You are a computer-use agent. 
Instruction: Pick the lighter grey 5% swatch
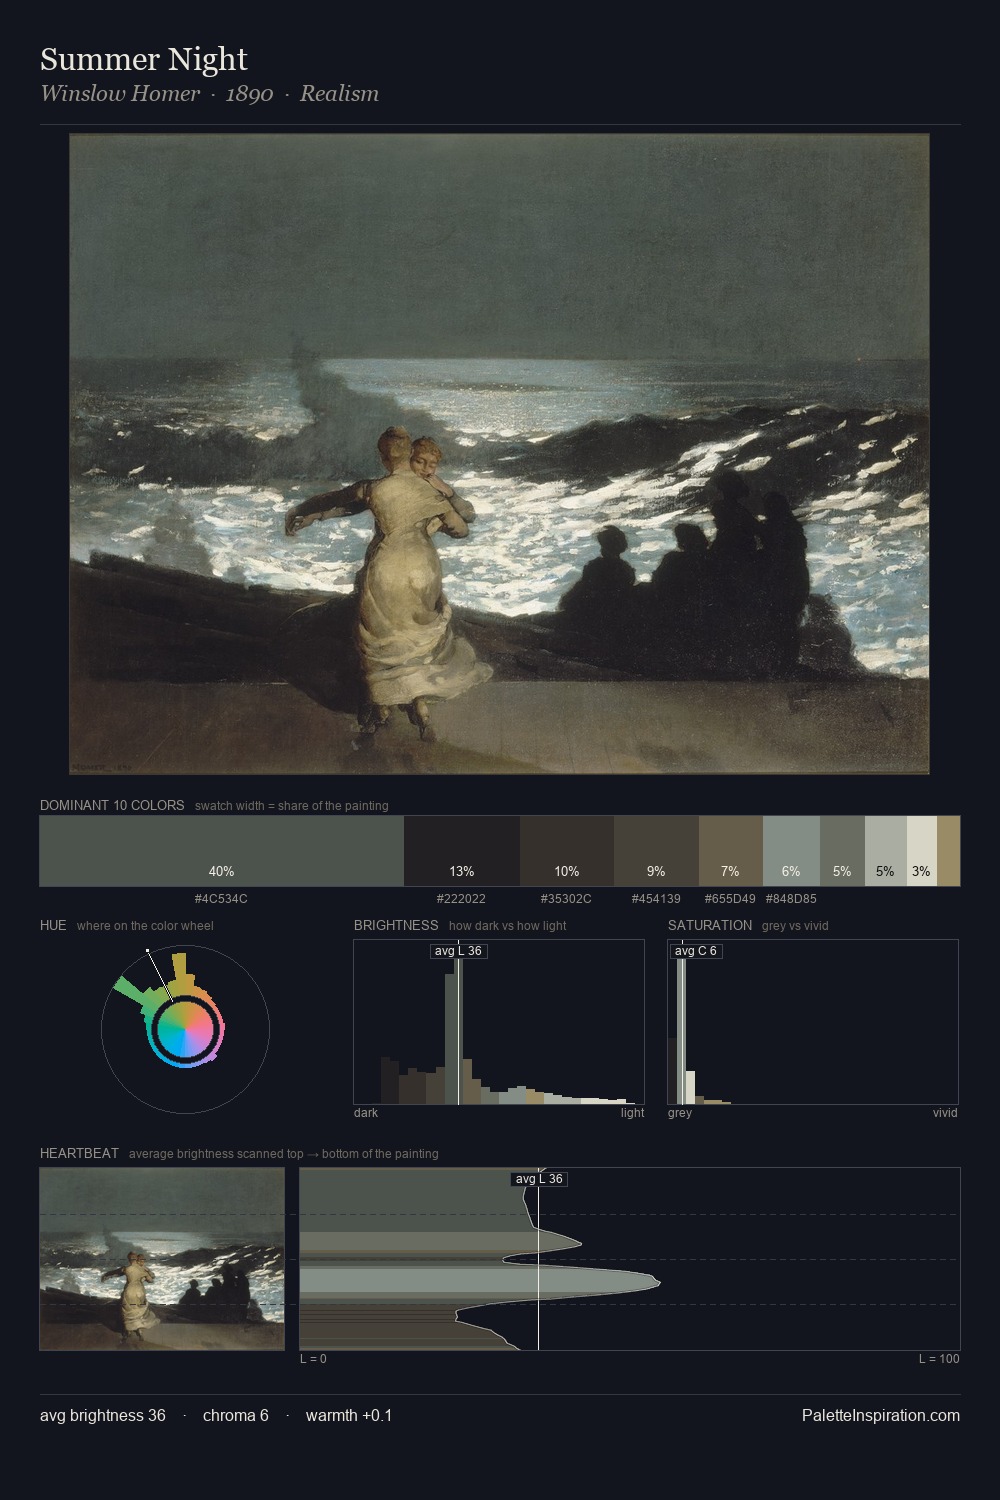point(885,851)
